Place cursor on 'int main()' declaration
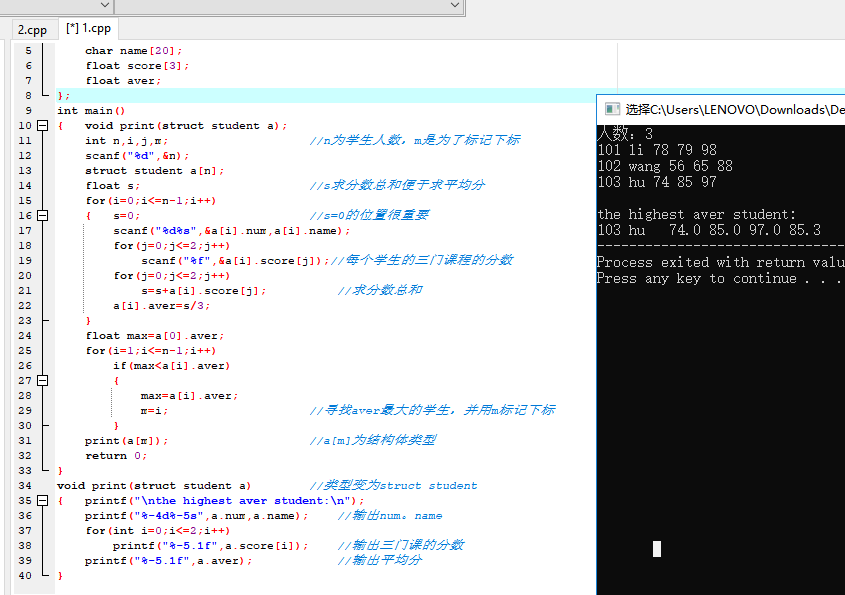The image size is (845, 595). coord(91,111)
